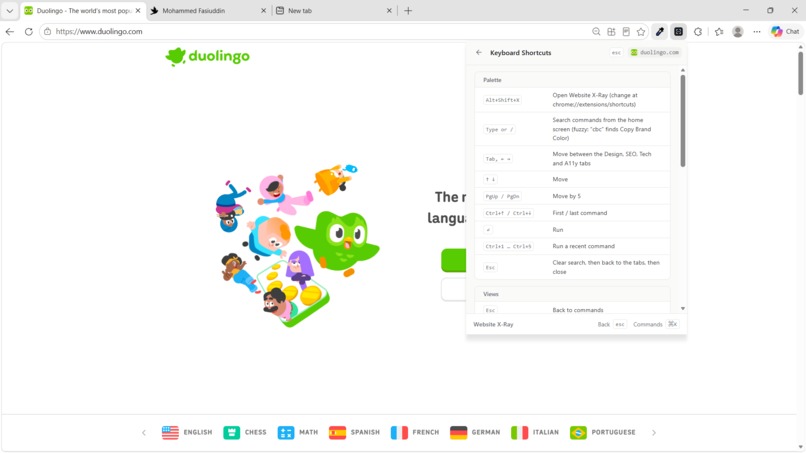Close the Duolingo tab

pos(138,10)
